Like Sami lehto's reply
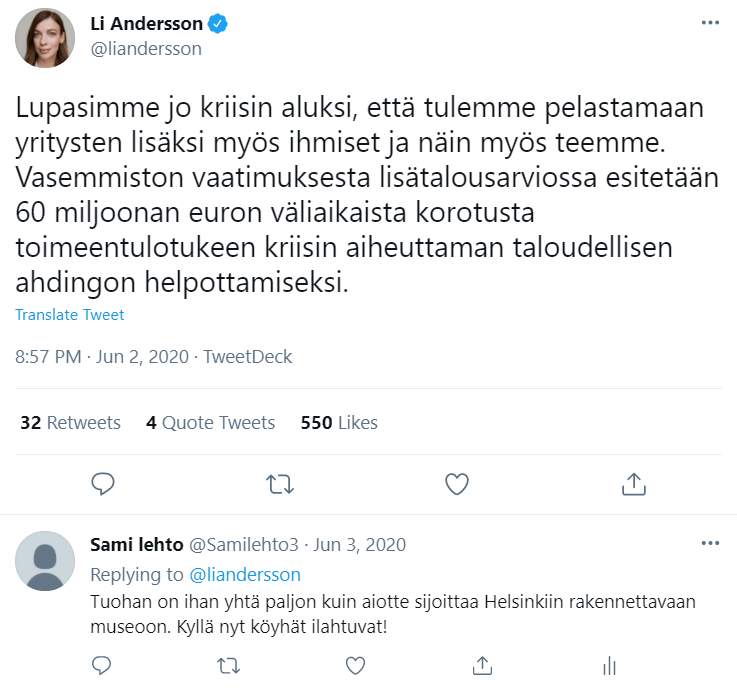 coord(355,665)
